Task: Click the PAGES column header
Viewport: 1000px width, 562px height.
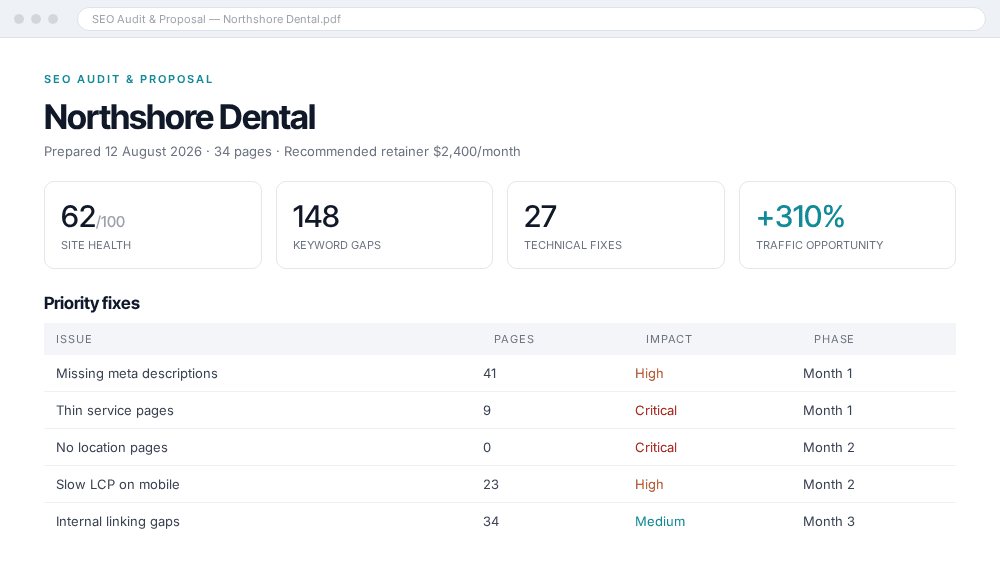Action: [x=514, y=339]
